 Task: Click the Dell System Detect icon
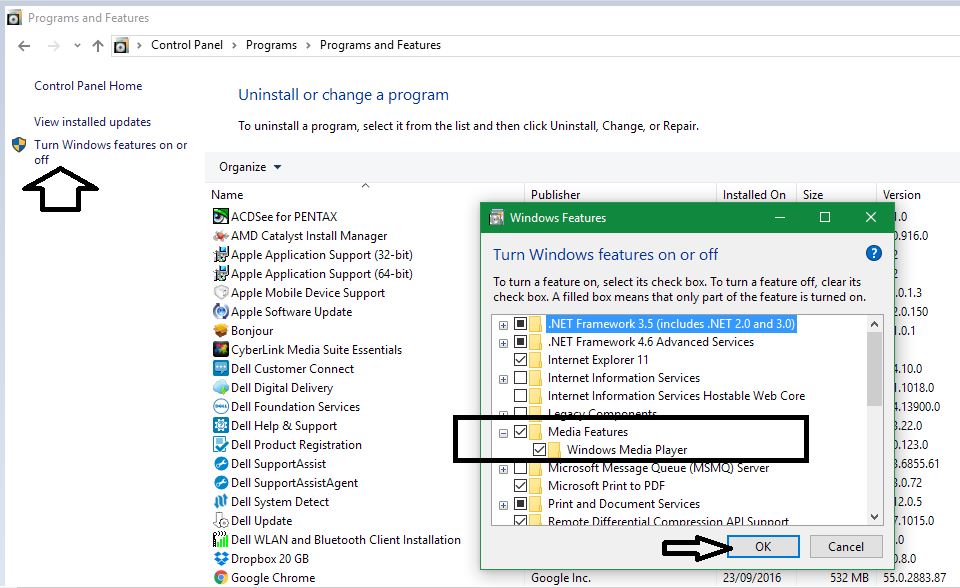pos(220,502)
